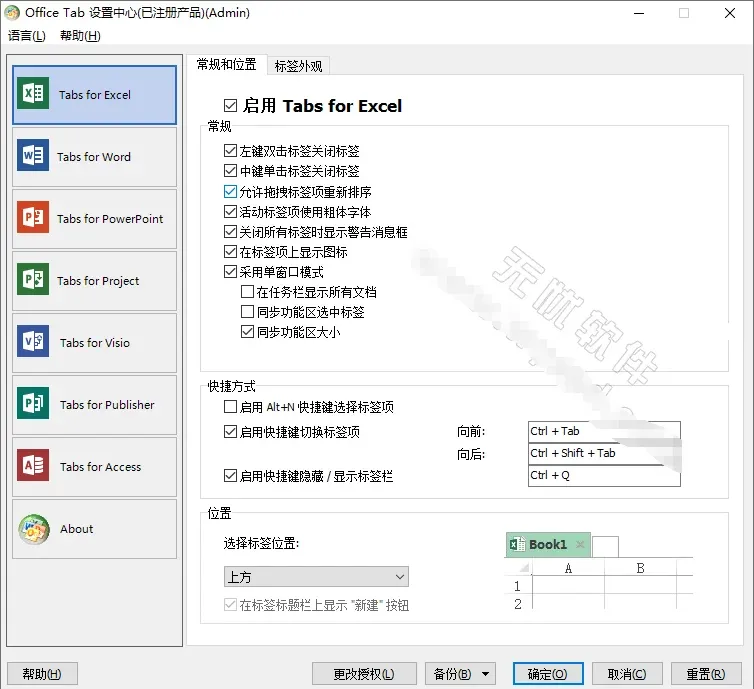Image resolution: width=754 pixels, height=689 pixels.
Task: Open Tabs for PowerPoint settings icon
Action: 33,217
